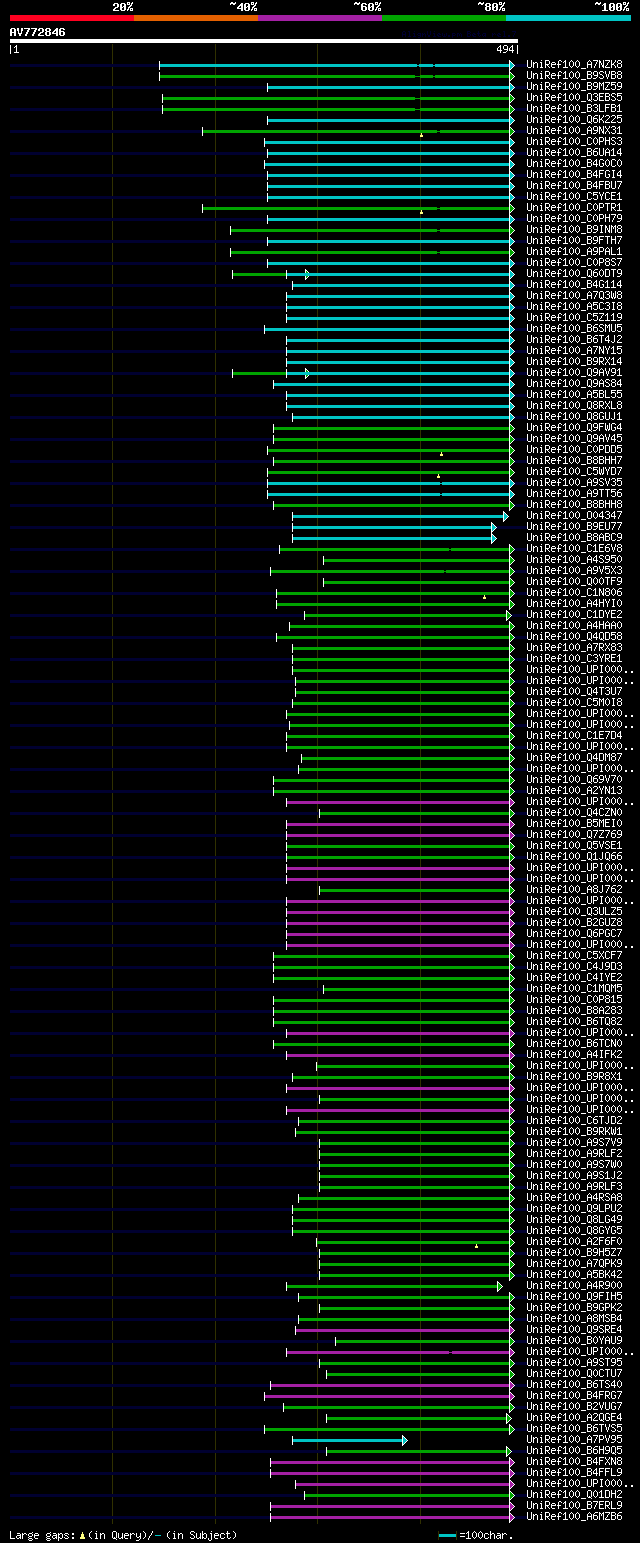The image size is (640, 1543).
Task: Select the UniRef100_Q01DH2 label
Action: click(575, 1494)
